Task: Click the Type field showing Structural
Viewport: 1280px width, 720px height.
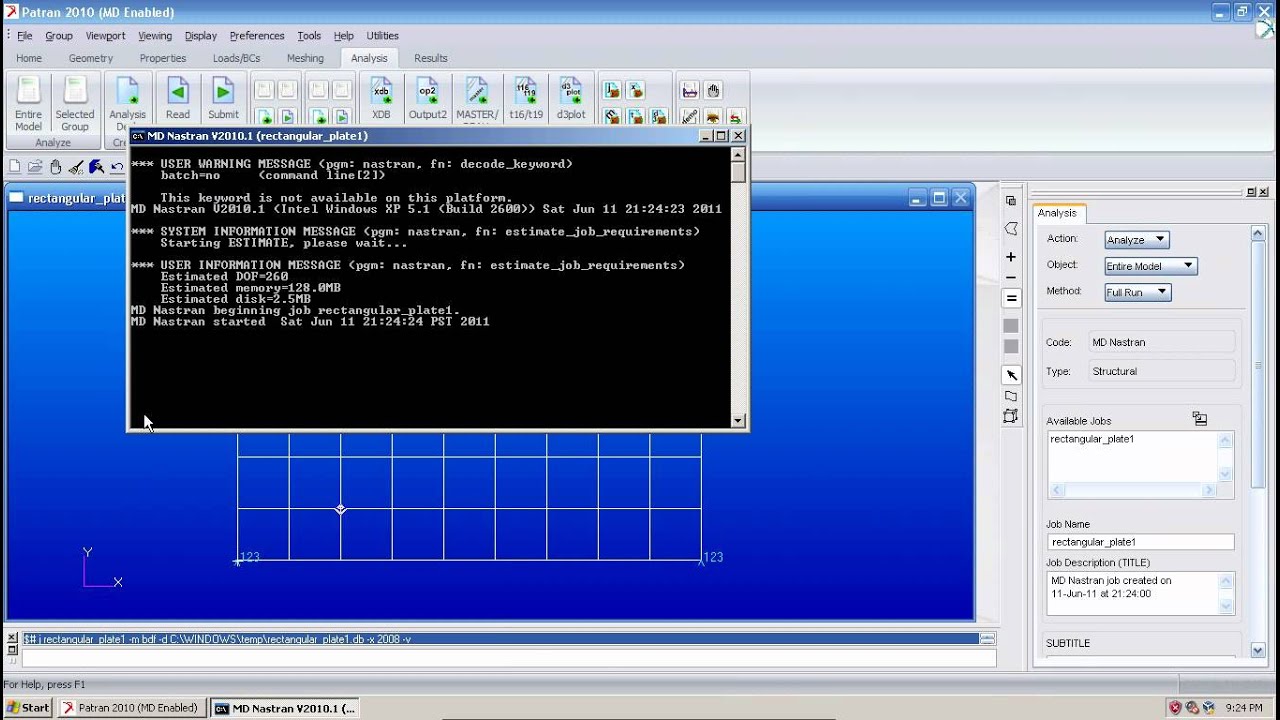Action: 1162,371
